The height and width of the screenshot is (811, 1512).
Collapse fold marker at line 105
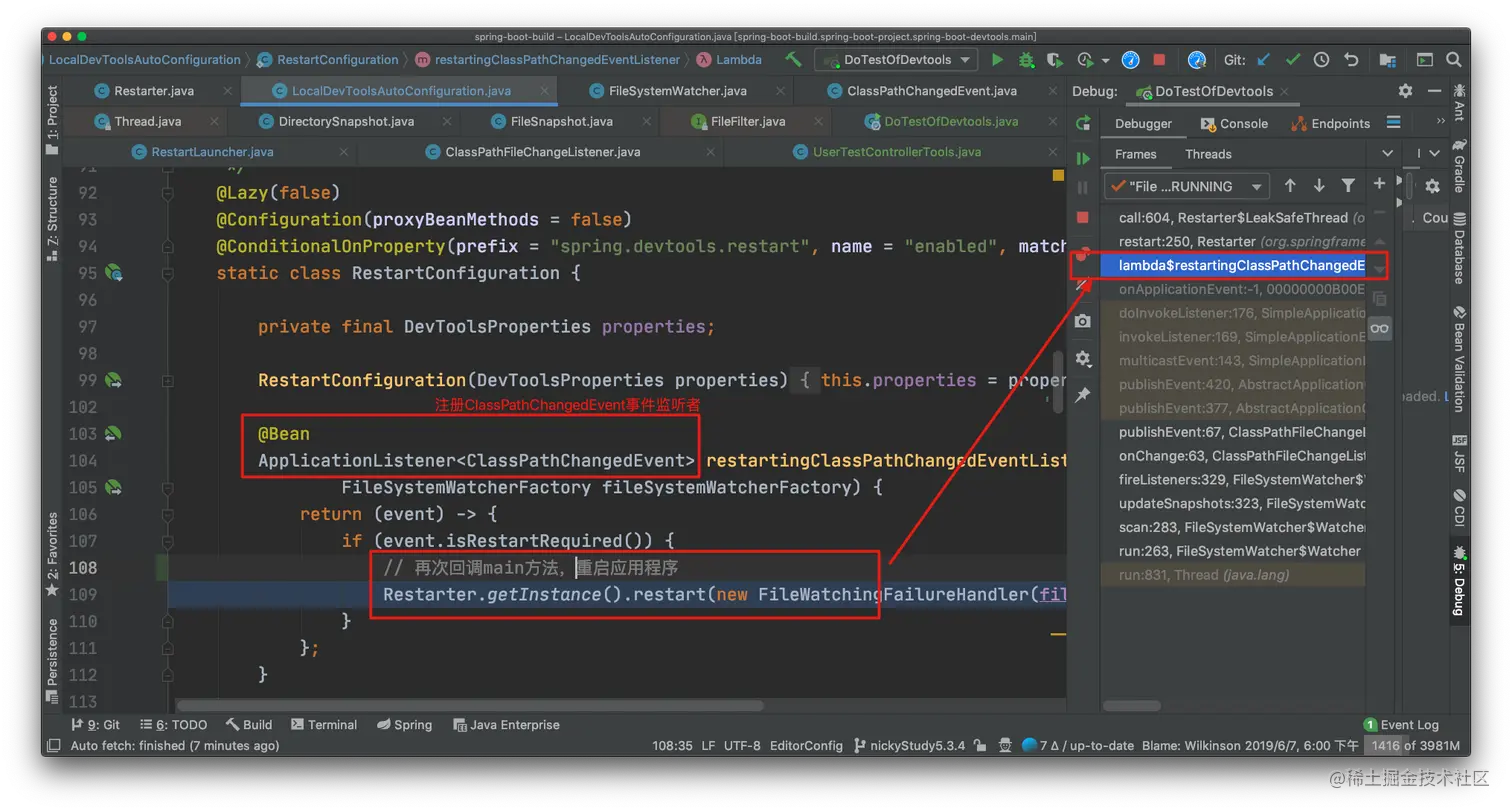pyautogui.click(x=168, y=487)
